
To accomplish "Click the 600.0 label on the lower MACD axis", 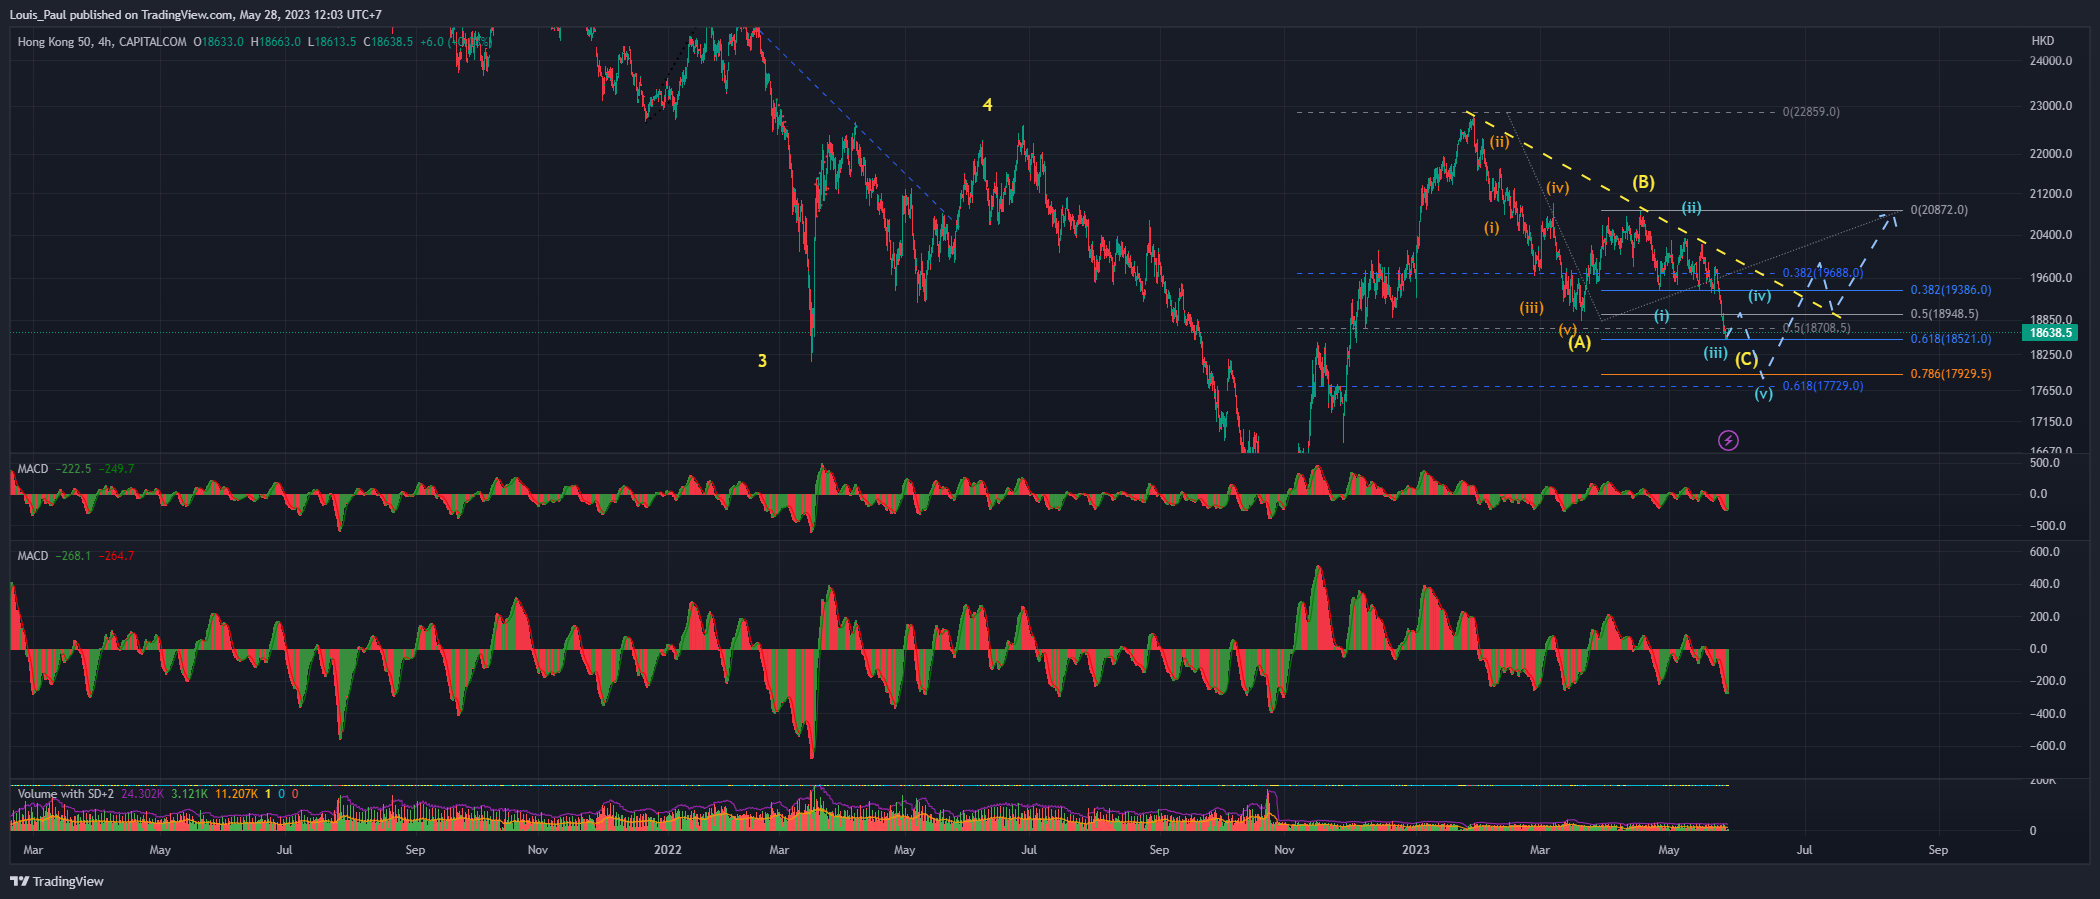I will pos(2044,552).
